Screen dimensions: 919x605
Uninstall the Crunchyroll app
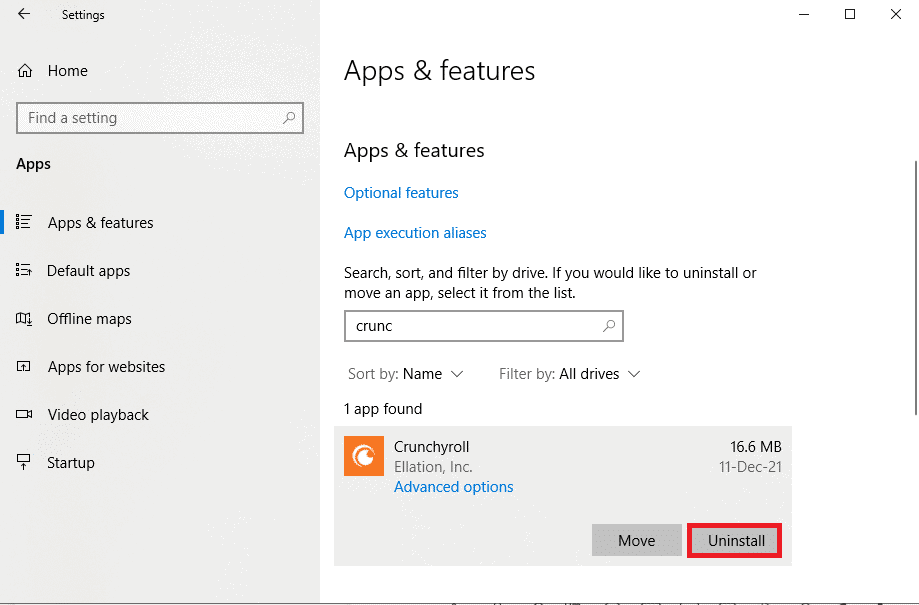(x=734, y=540)
